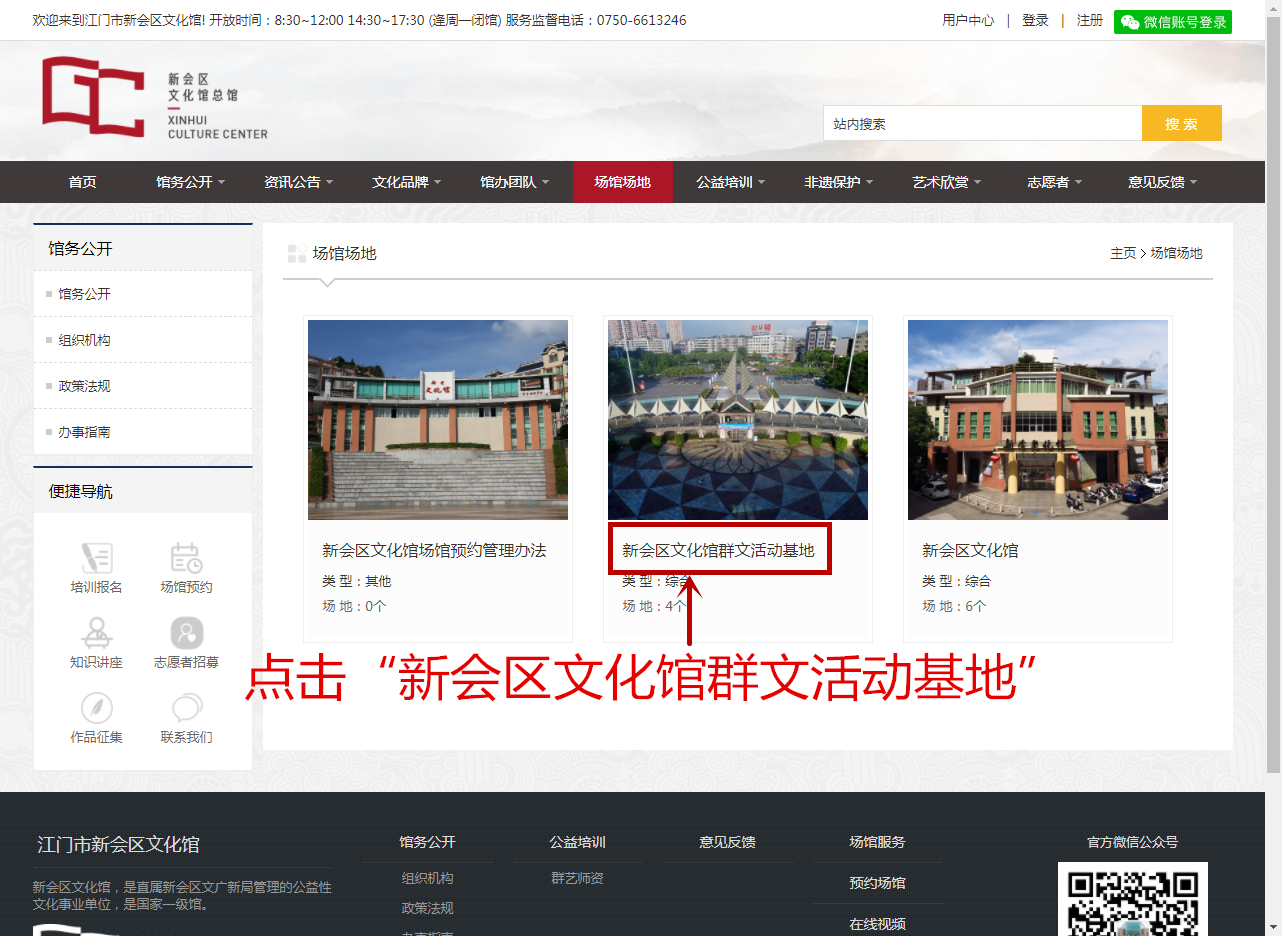Click the 登录 link
Viewport: 1282px width, 936px height.
point(1035,20)
